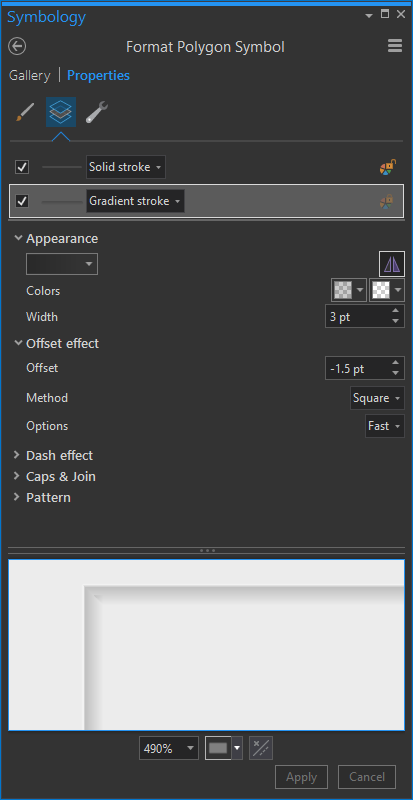
Task: Toggle Gradient stroke color lock icon
Action: click(x=387, y=201)
